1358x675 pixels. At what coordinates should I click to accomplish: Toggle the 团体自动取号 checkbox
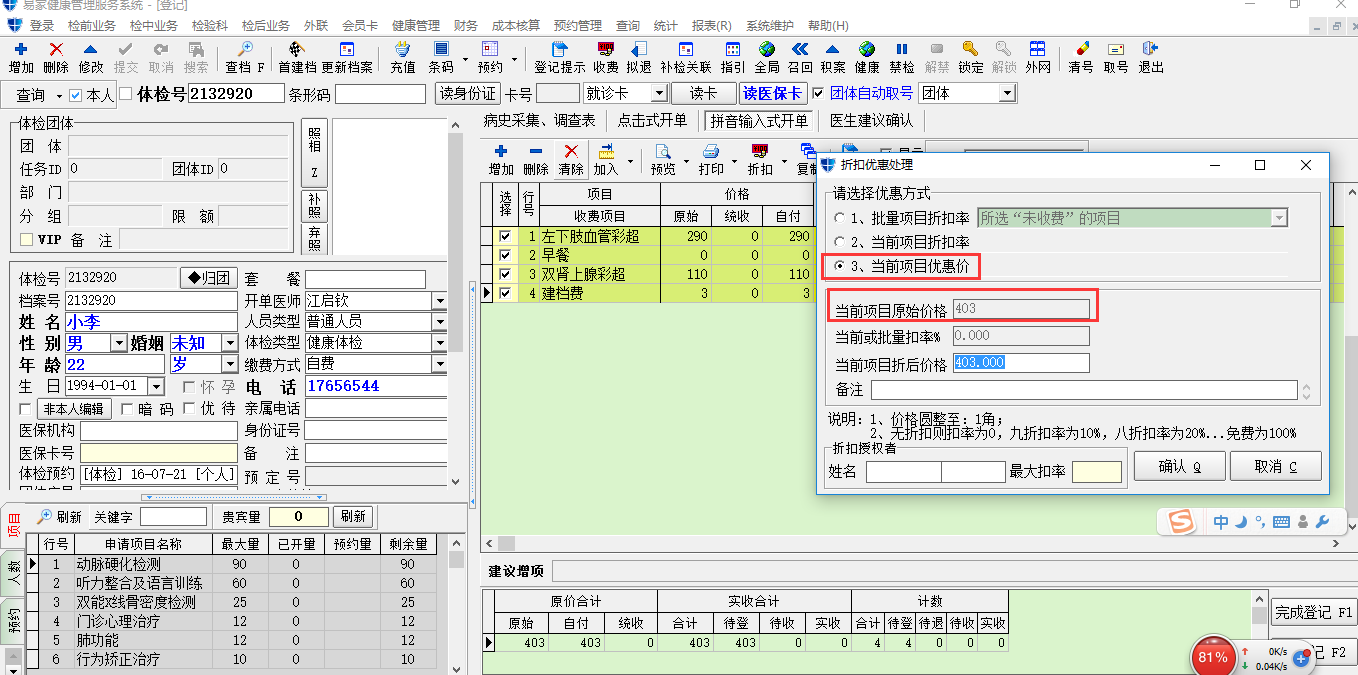[819, 93]
